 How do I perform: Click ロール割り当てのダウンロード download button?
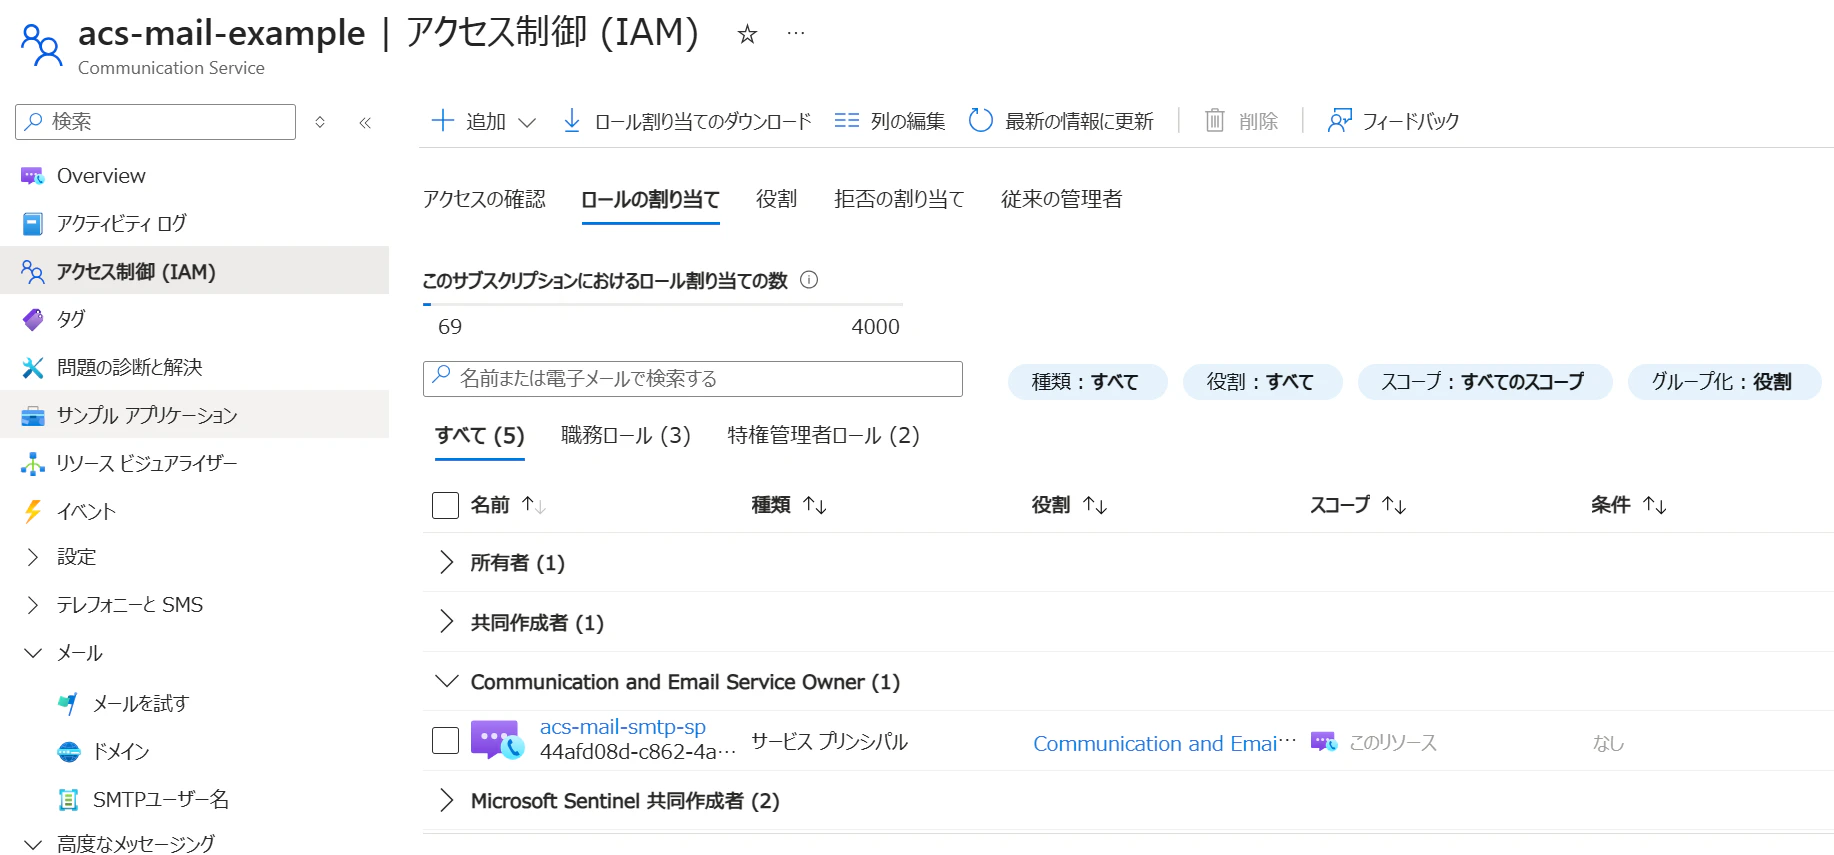point(686,121)
